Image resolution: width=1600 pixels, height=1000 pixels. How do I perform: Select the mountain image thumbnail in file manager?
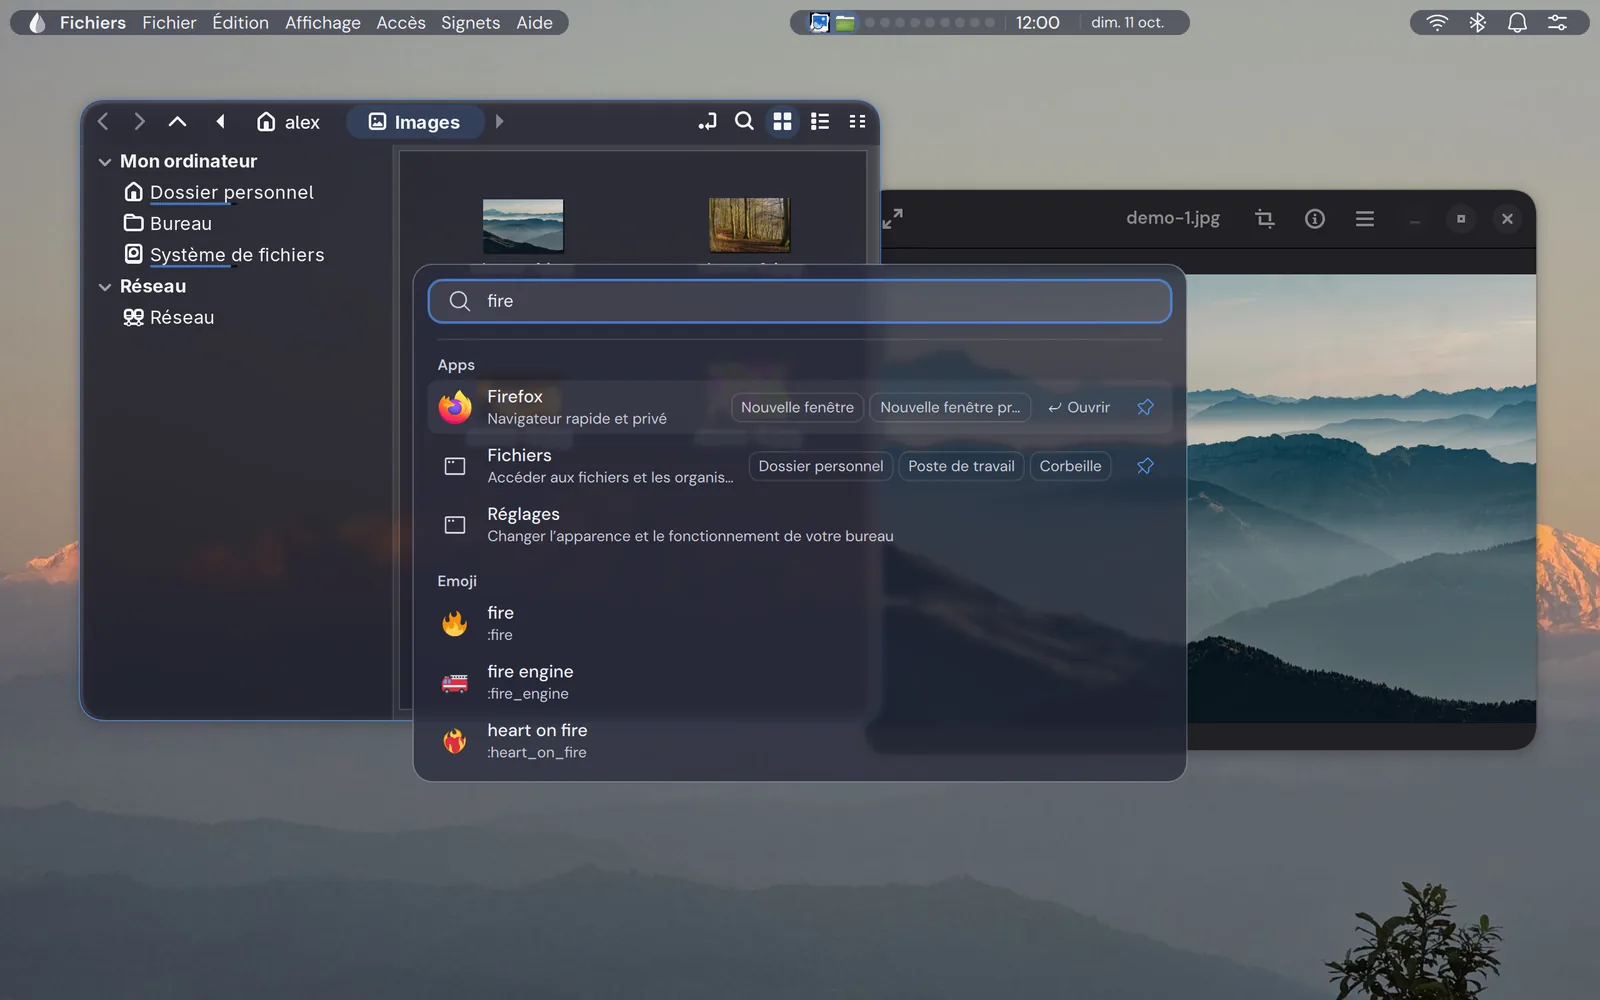coord(523,225)
